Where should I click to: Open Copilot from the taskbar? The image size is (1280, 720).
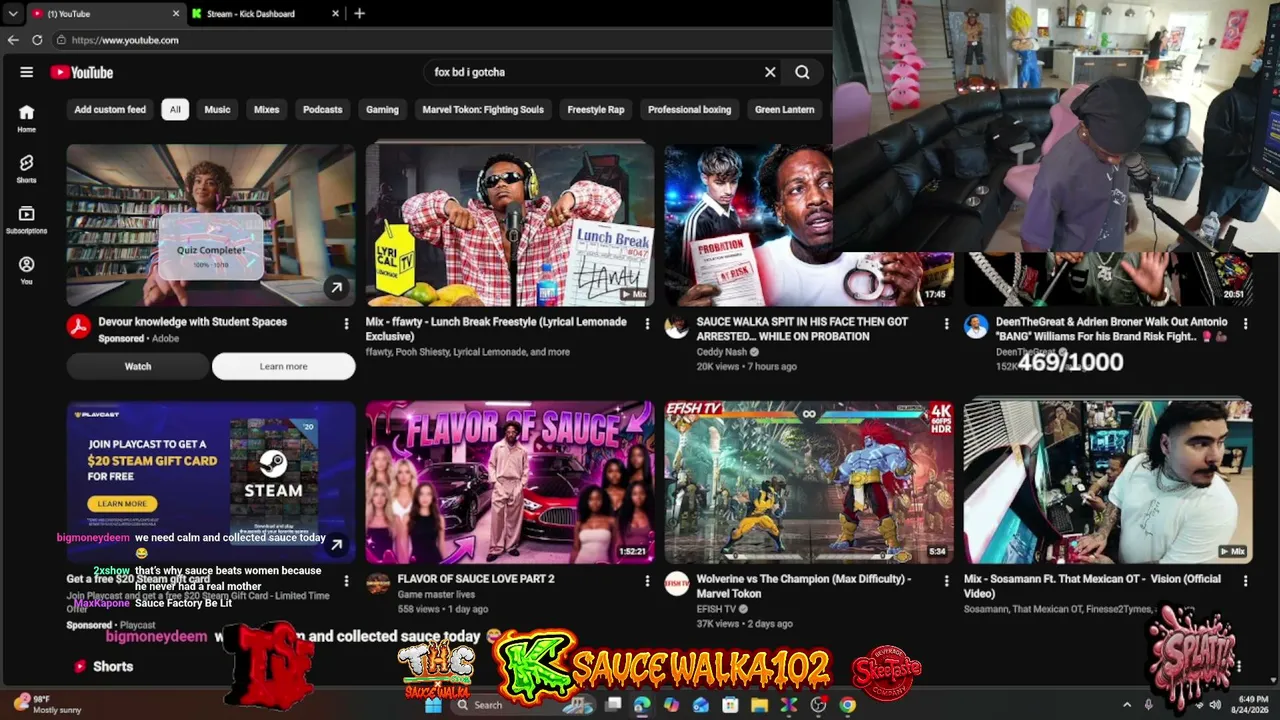[671, 705]
